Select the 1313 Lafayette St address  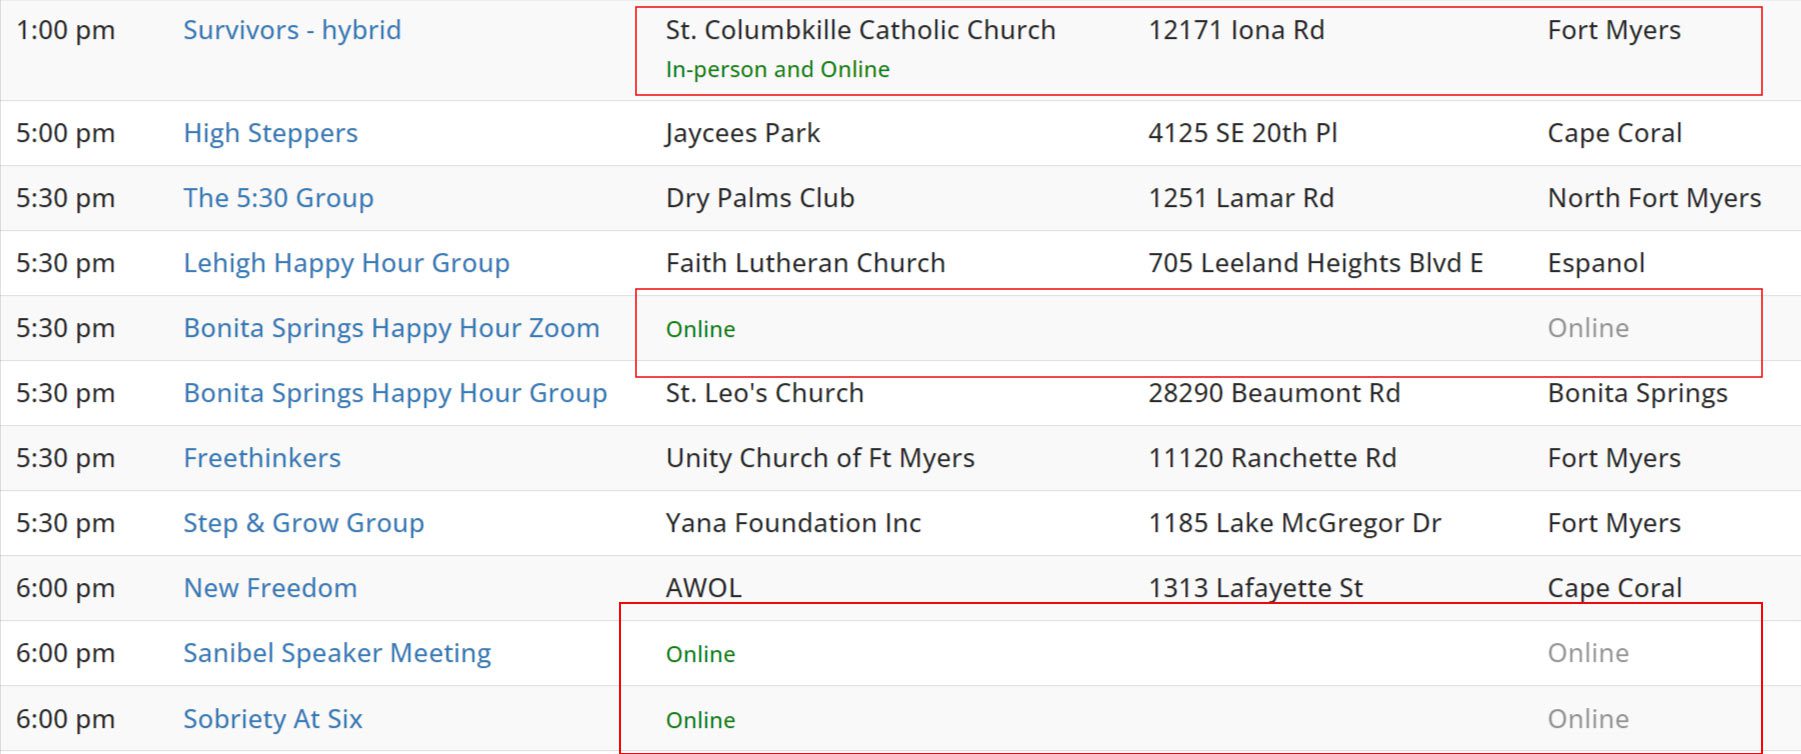(x=1255, y=588)
